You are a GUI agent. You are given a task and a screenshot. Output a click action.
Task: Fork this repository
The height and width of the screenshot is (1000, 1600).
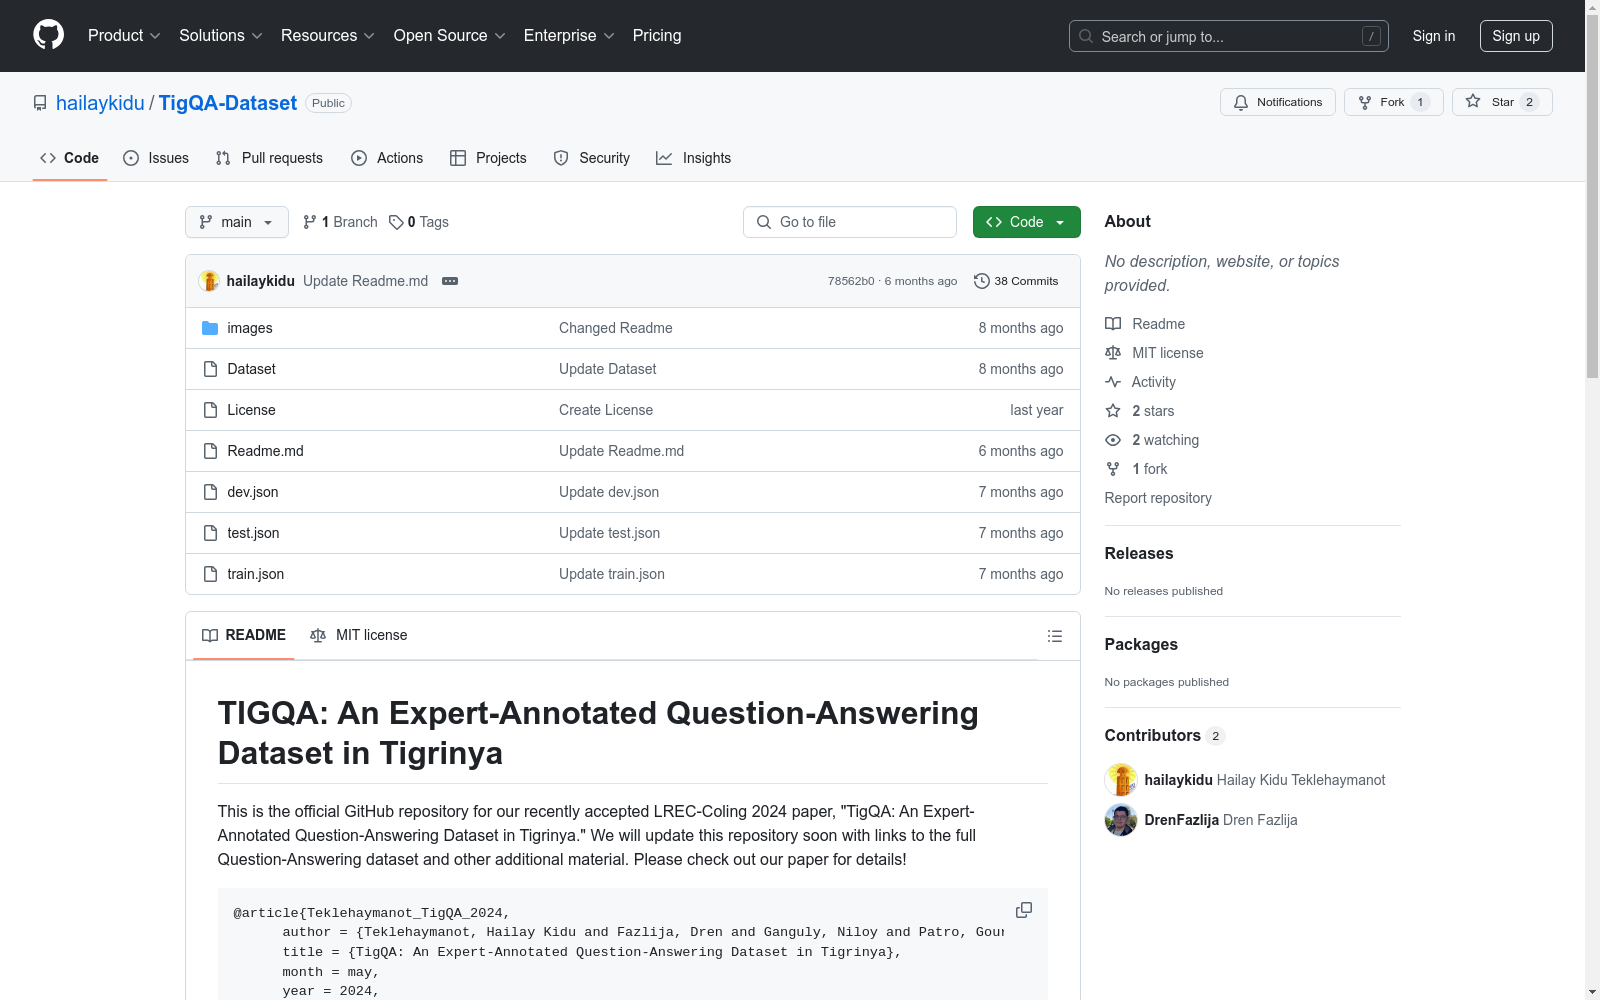1393,102
